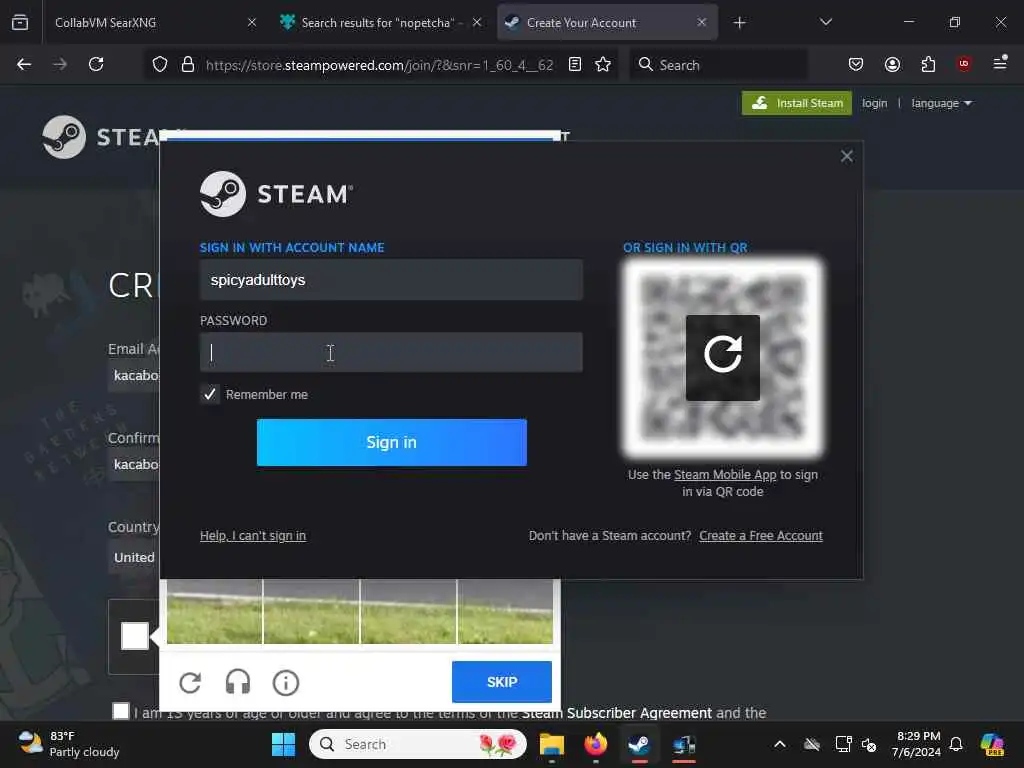Reload the captcha challenge
This screenshot has height=768, width=1024.
pyautogui.click(x=190, y=682)
